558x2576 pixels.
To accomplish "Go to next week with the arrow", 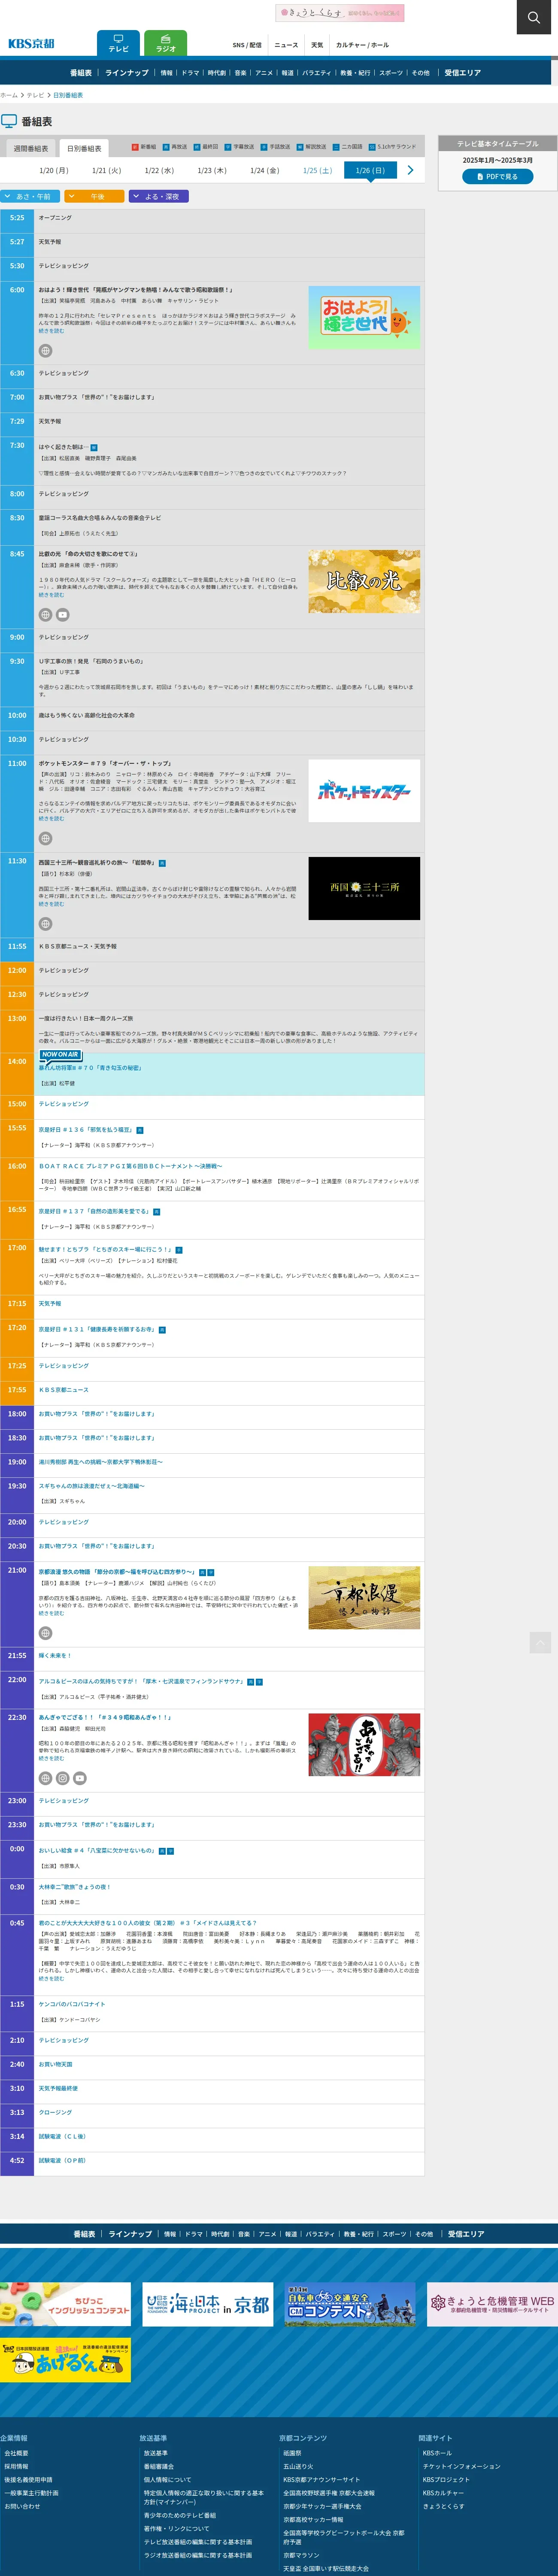I will [x=410, y=170].
